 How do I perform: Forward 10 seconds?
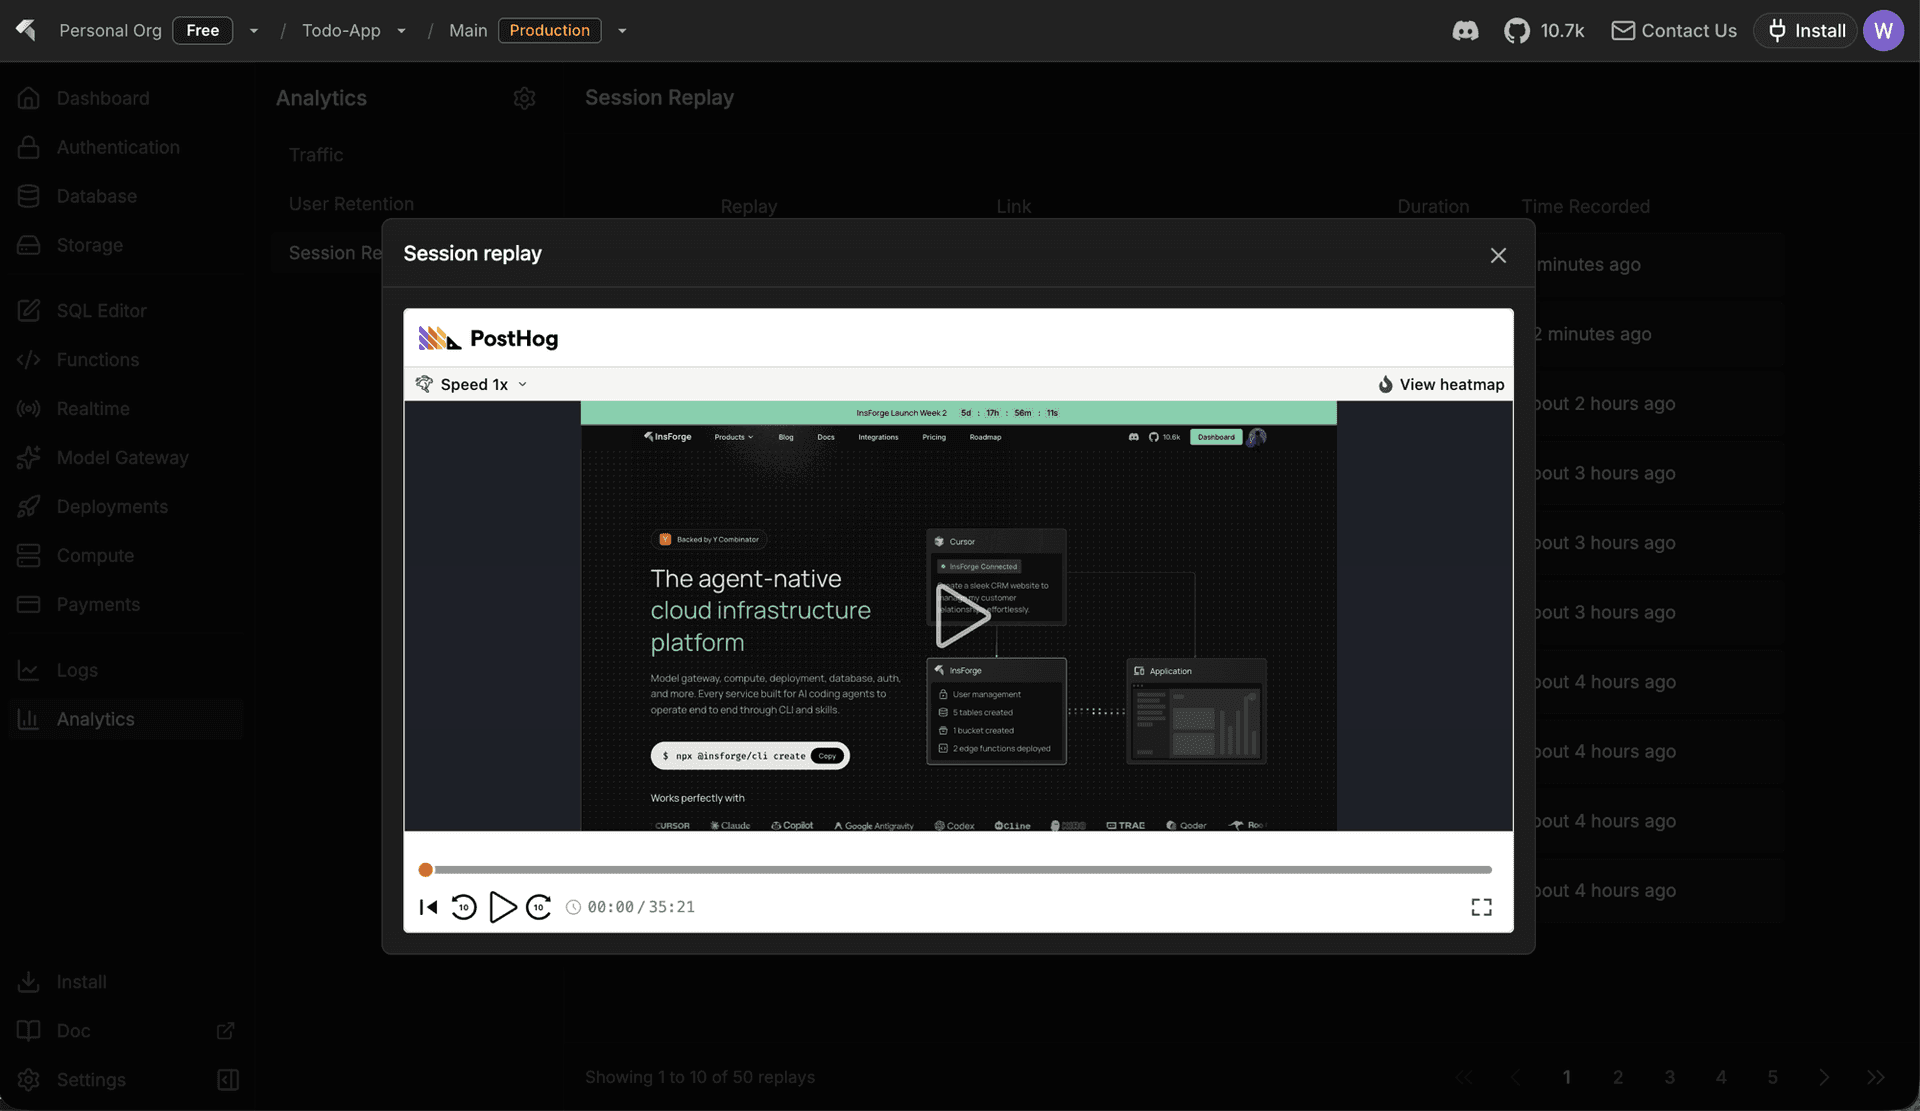pyautogui.click(x=539, y=907)
